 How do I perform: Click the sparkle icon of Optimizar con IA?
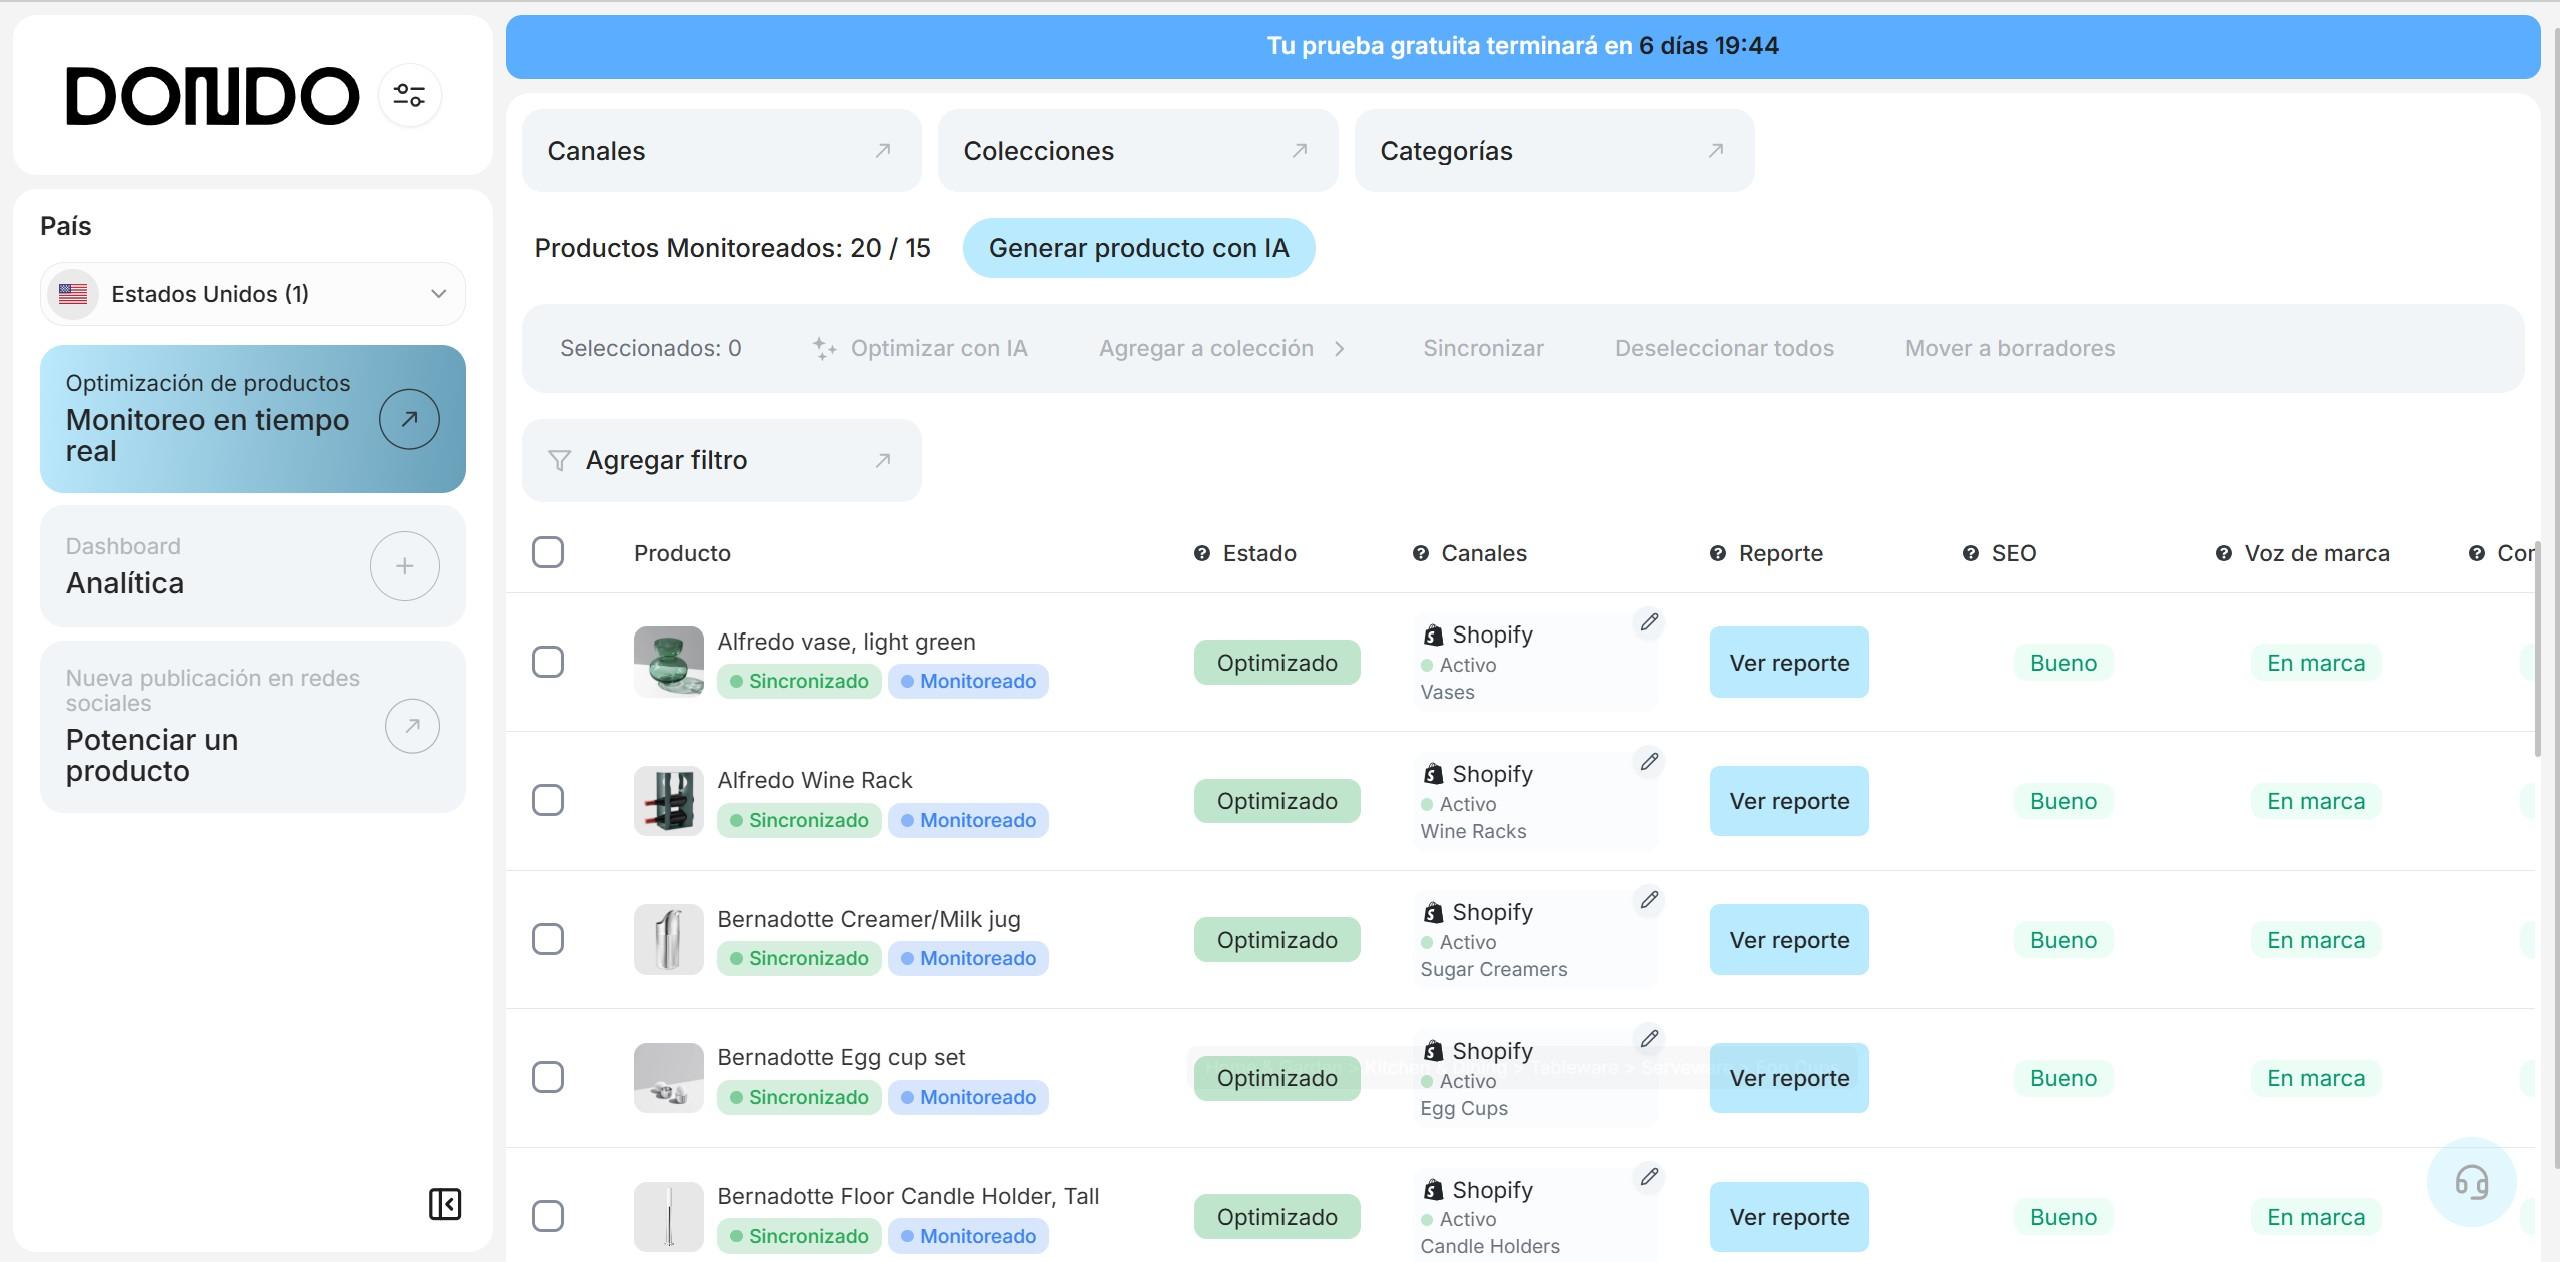pyautogui.click(x=824, y=348)
